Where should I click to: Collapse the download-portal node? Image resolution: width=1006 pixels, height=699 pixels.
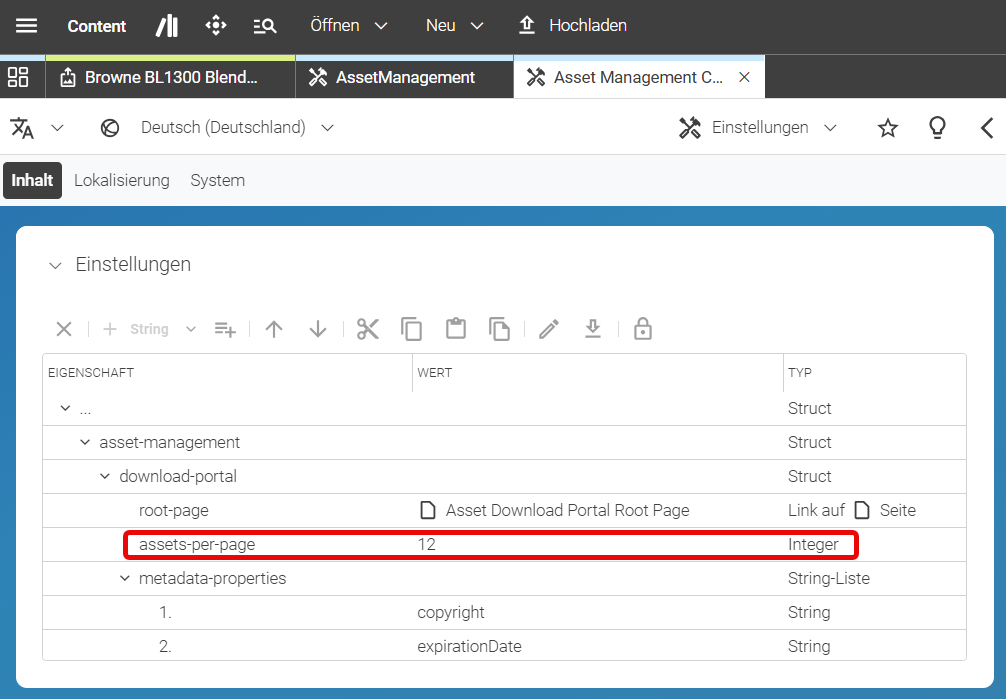point(105,476)
